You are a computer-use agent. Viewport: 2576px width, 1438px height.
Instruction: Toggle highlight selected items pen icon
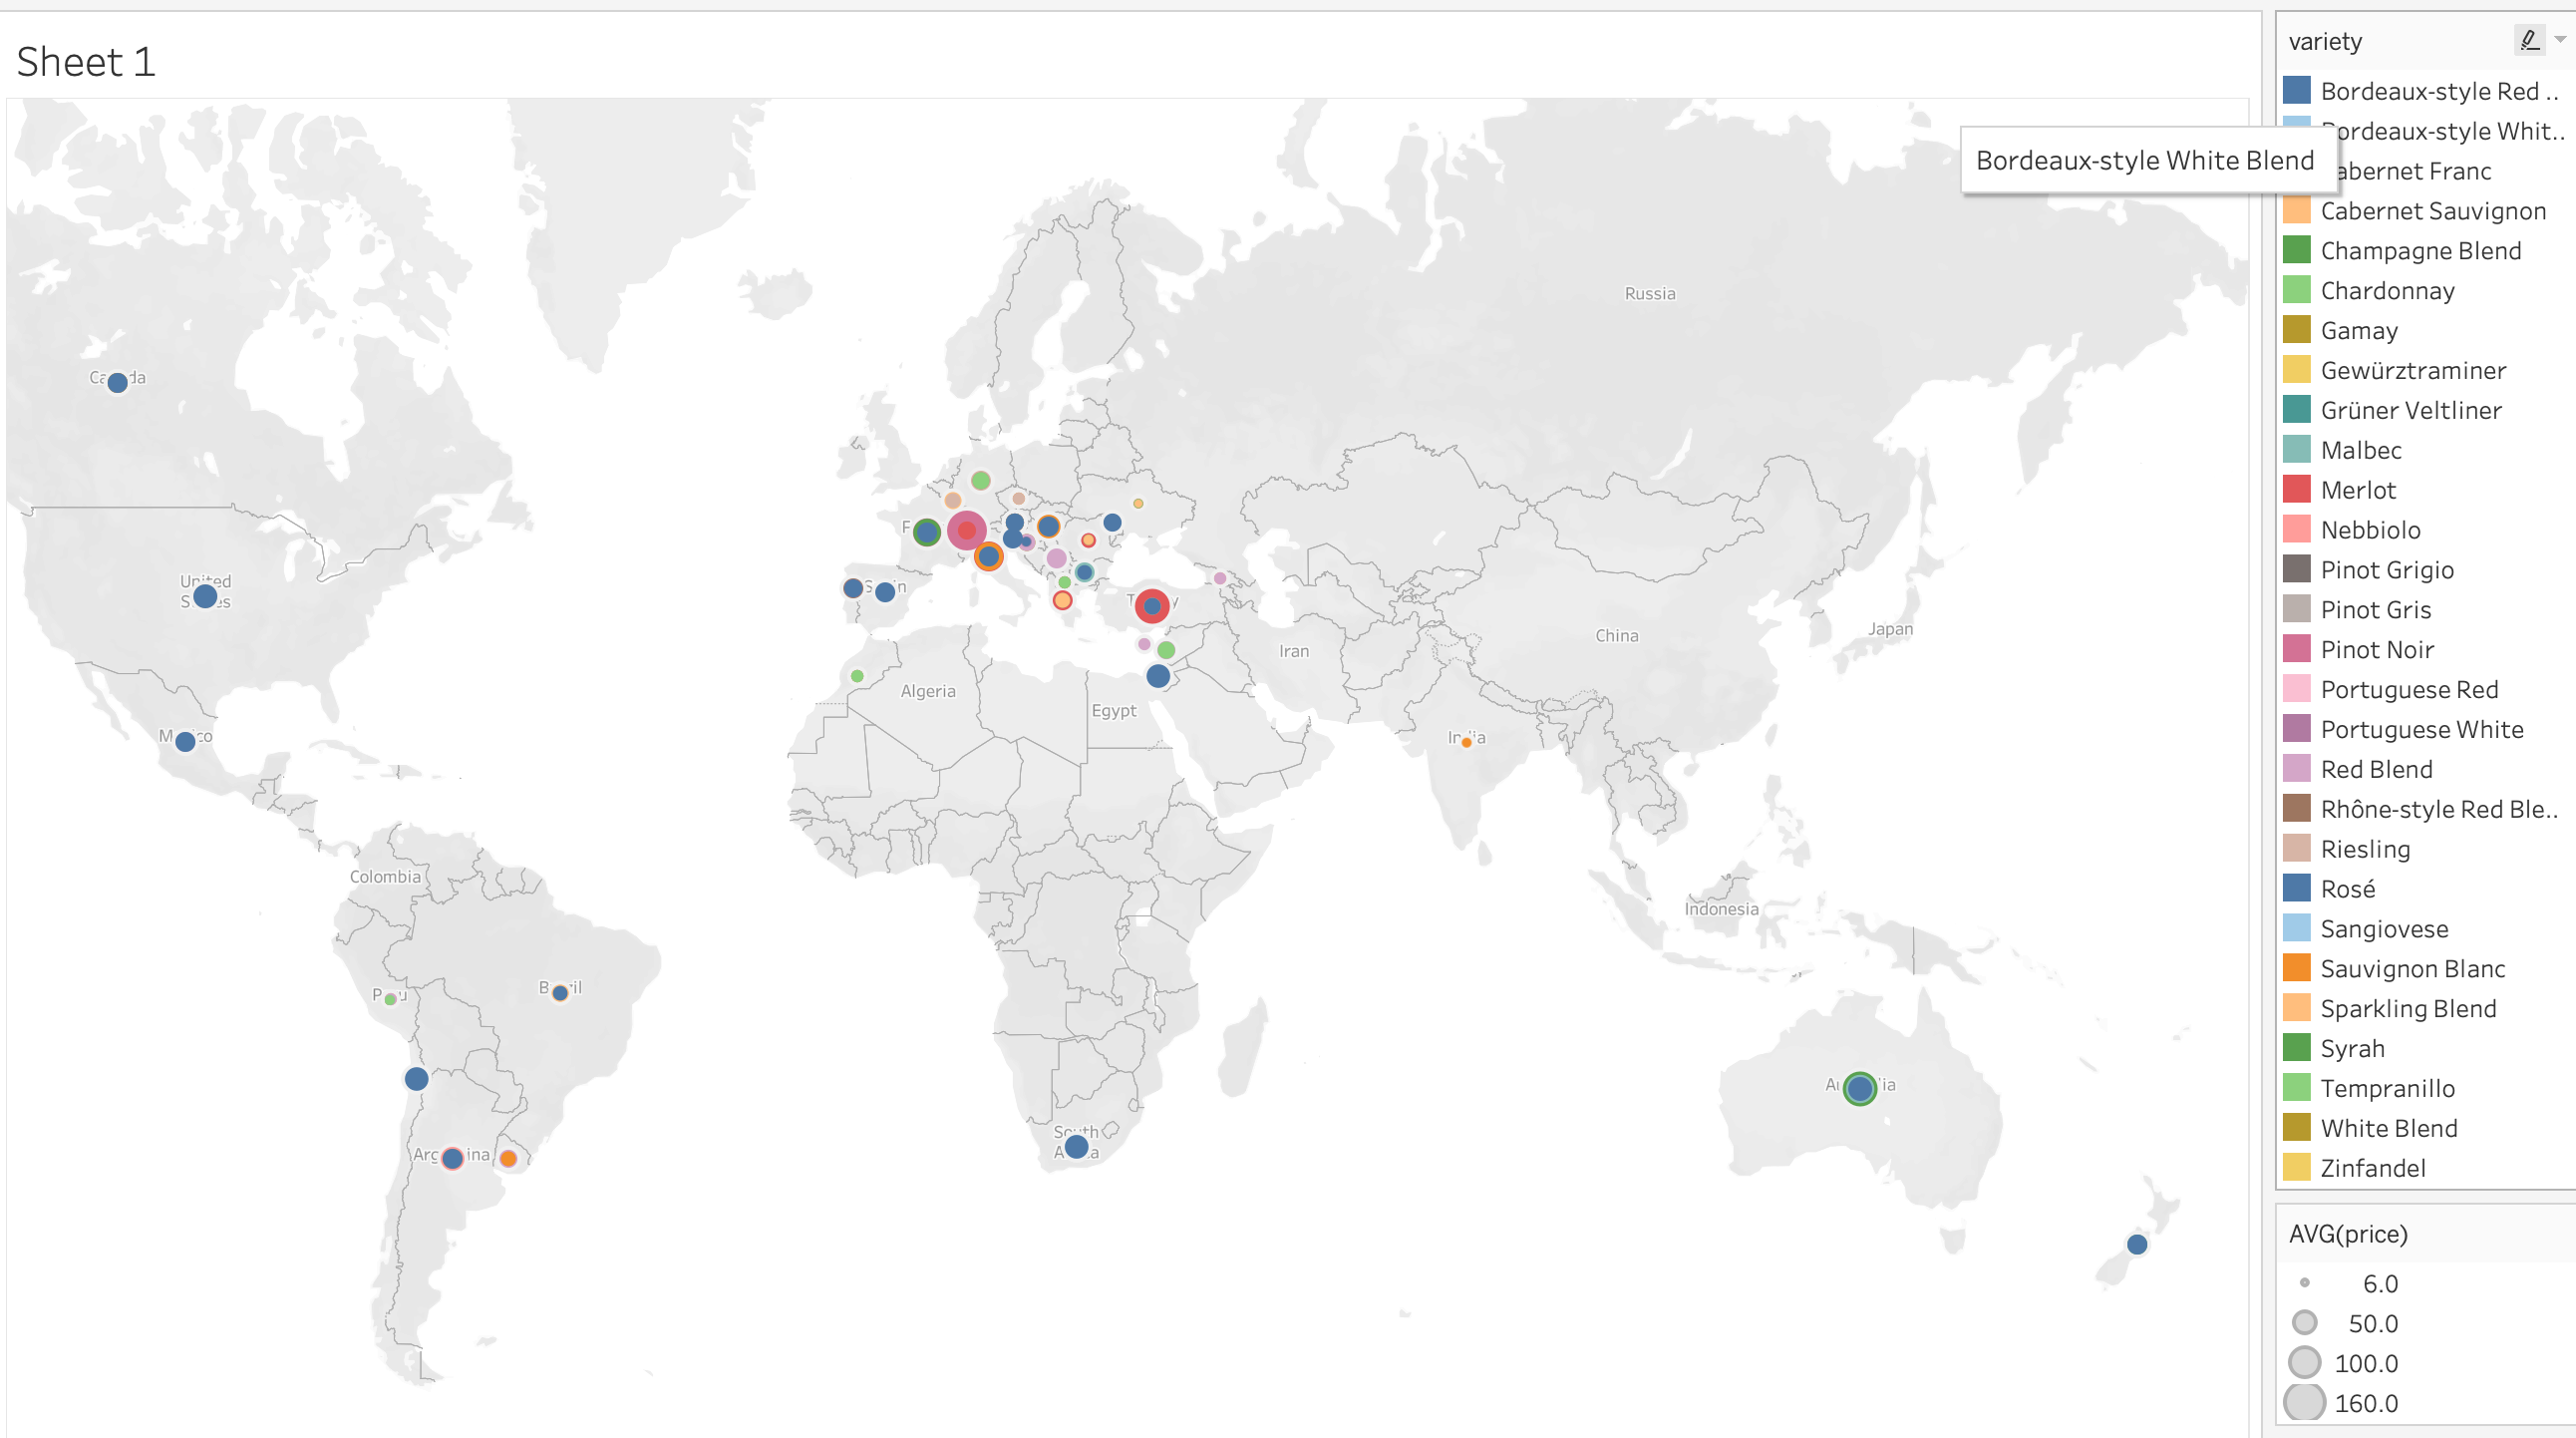point(2529,40)
